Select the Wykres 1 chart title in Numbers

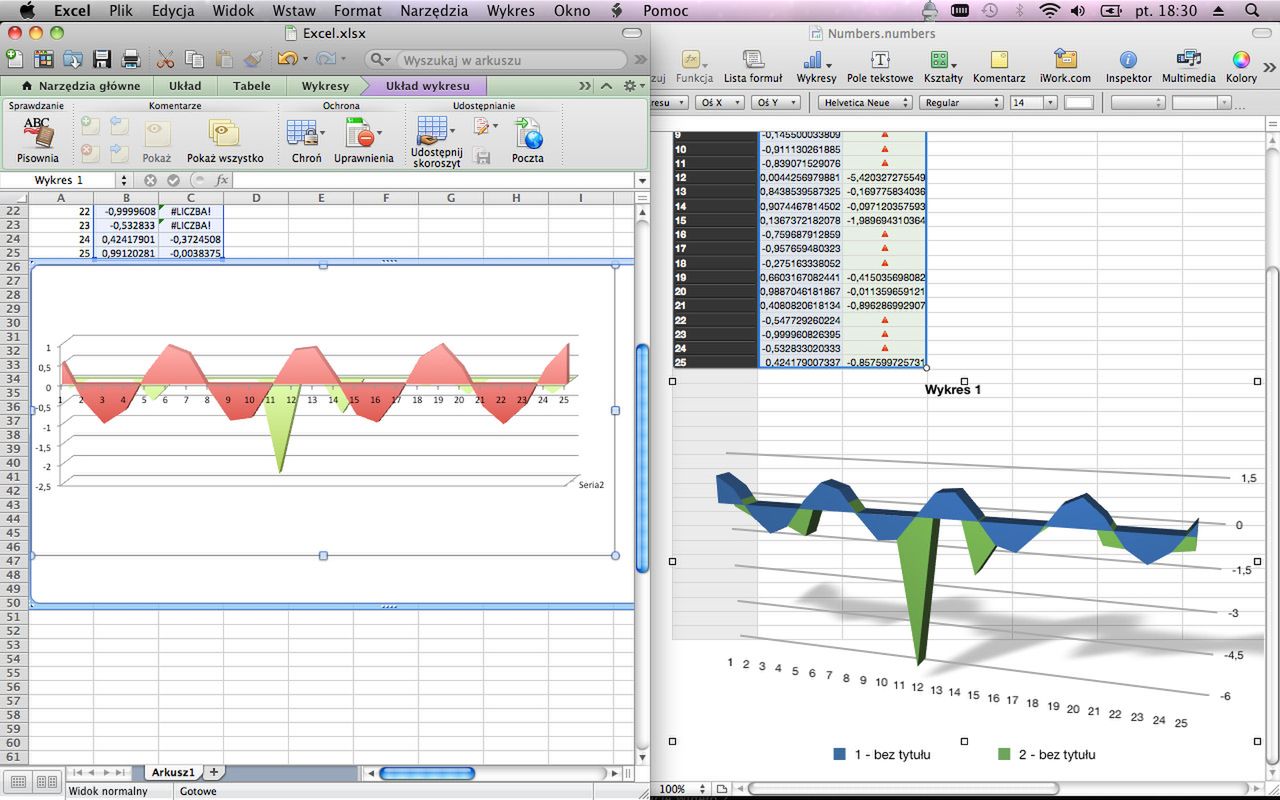click(x=952, y=389)
